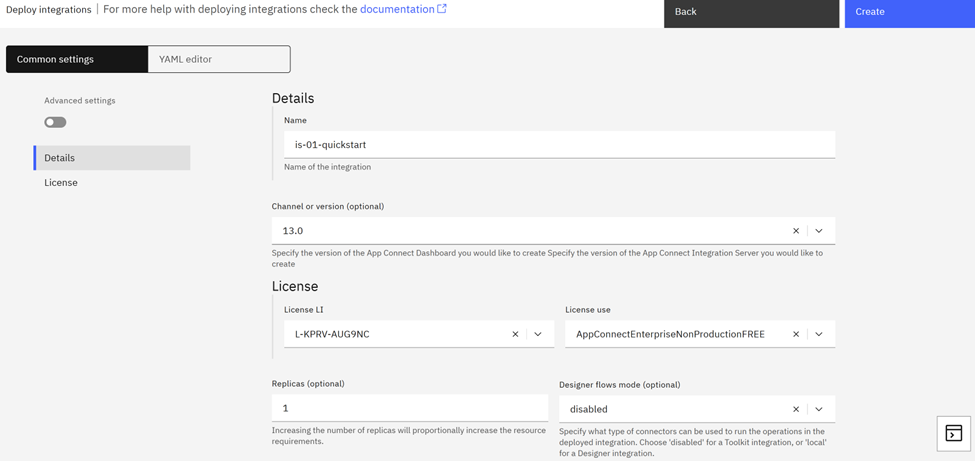Click the AppConnectEnterpriseNonProductionFREE value
Viewport: 975px width, 461px height.
tap(670, 334)
